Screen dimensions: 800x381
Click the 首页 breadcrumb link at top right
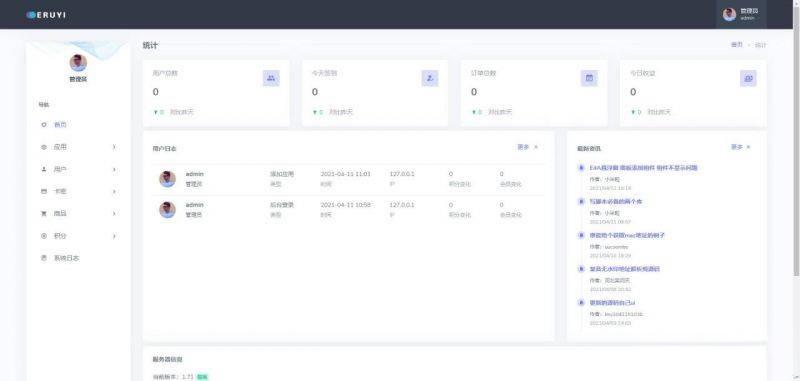737,45
